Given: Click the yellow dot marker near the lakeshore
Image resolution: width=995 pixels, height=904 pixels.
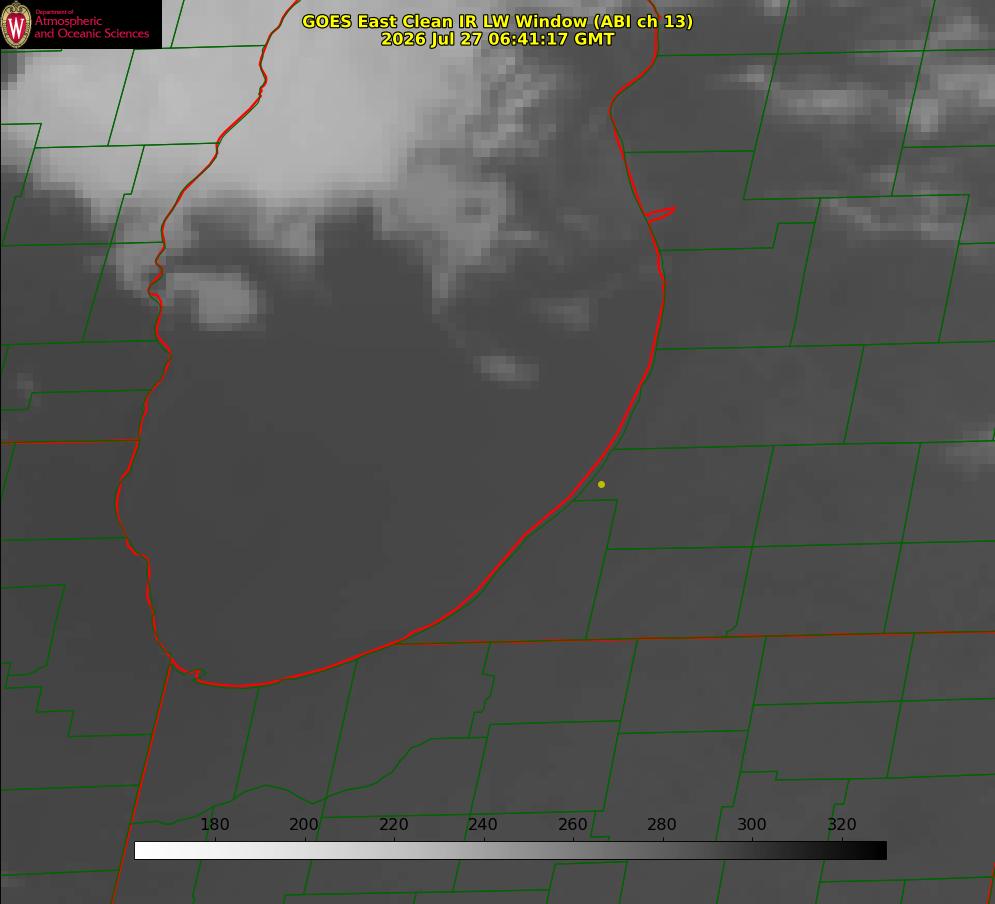Looking at the screenshot, I should click(x=601, y=484).
